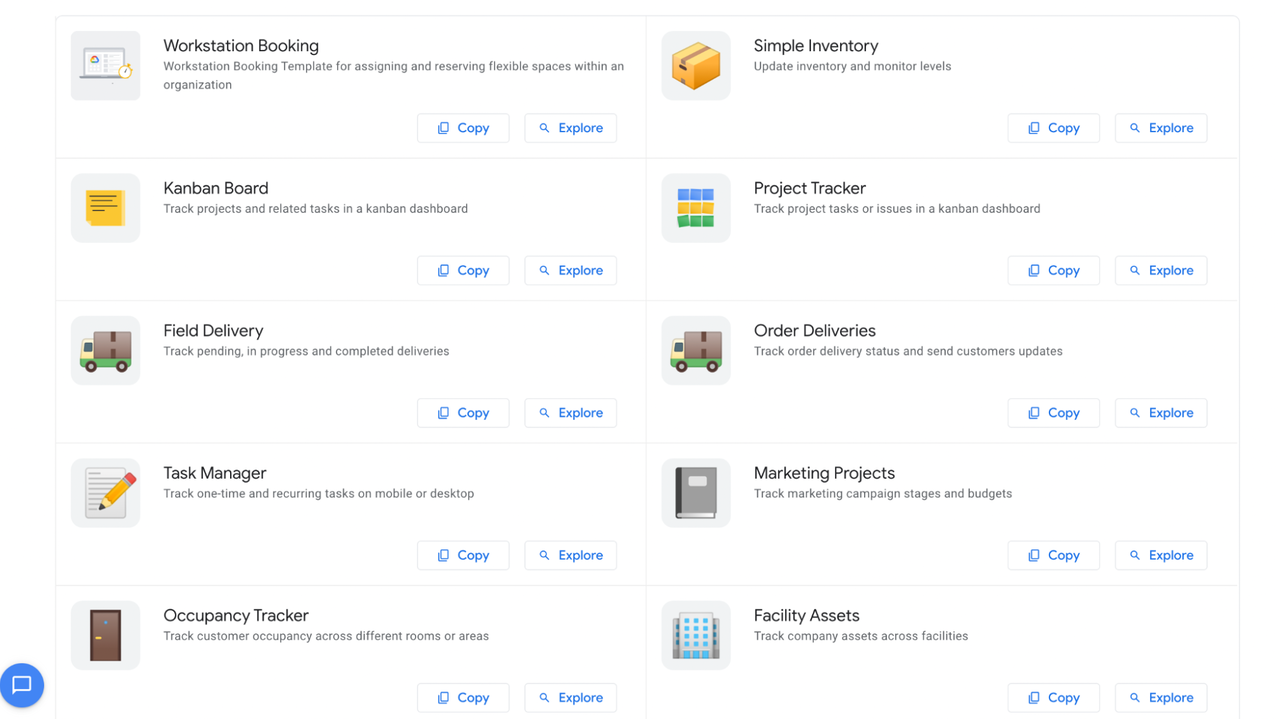The height and width of the screenshot is (719, 1279).
Task: Explore the Order Deliveries template
Action: click(1160, 412)
